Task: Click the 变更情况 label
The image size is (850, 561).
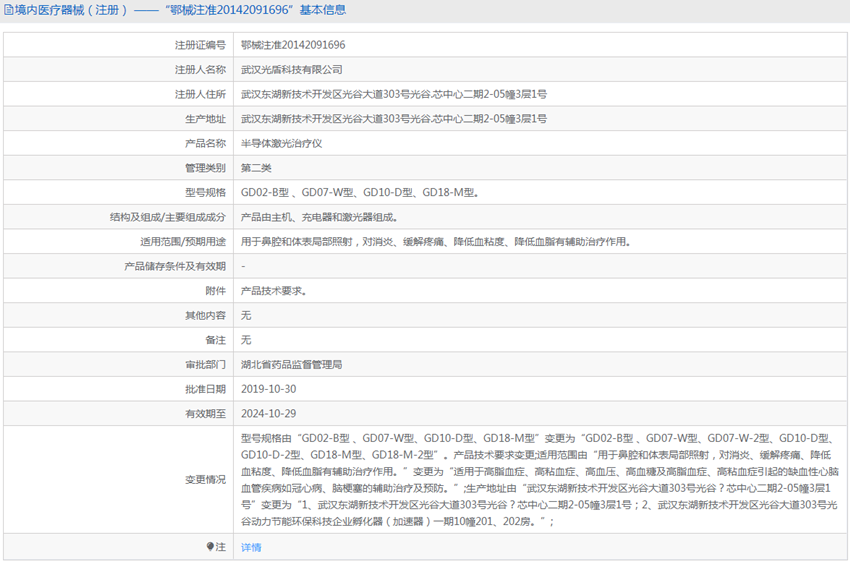Action: click(x=205, y=480)
